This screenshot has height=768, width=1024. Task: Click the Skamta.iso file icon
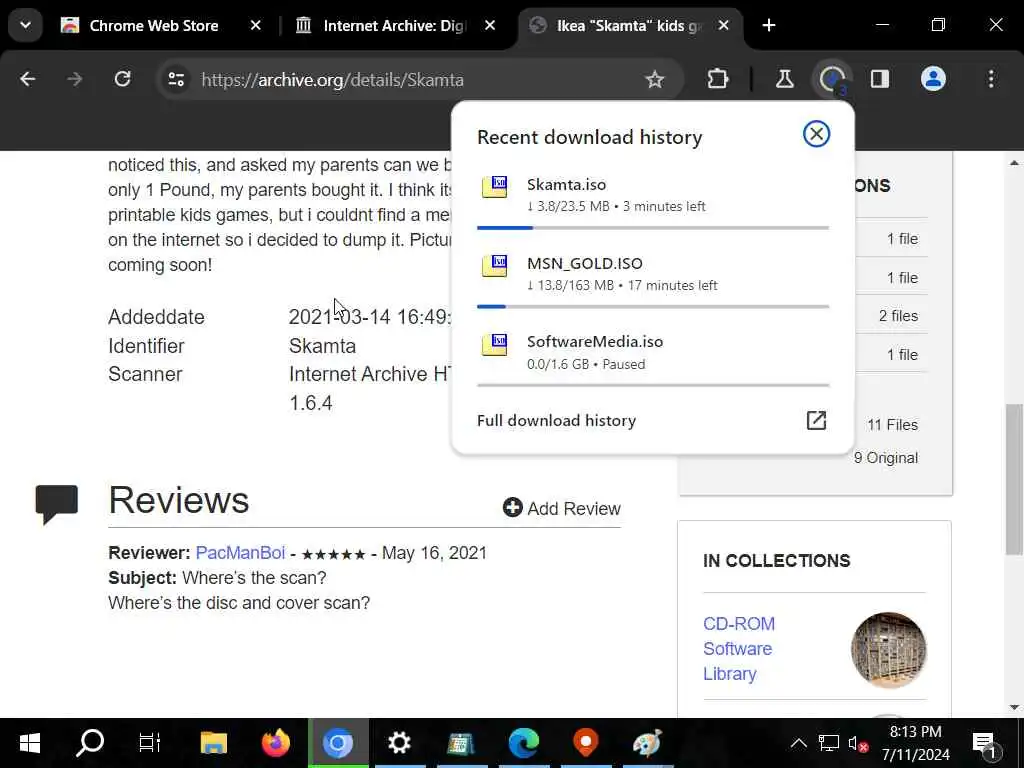[494, 187]
